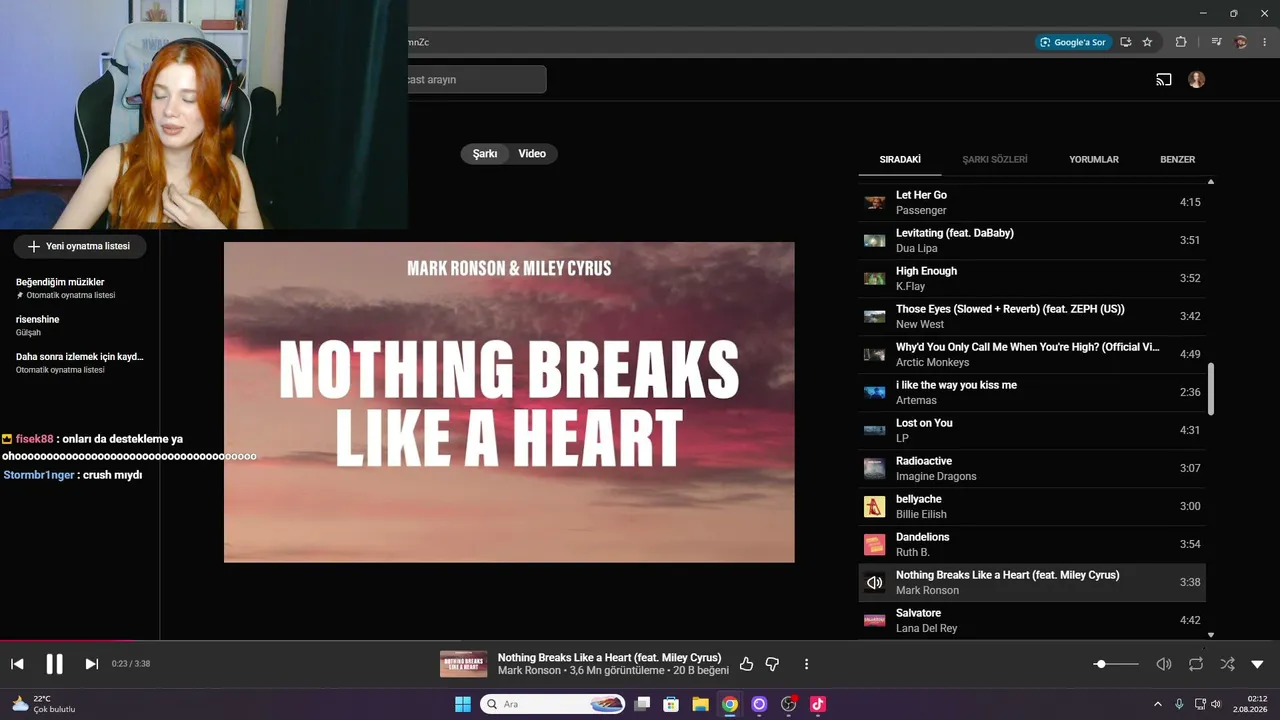Select the SIRADAKİ tab
The image size is (1280, 720).
coord(900,159)
